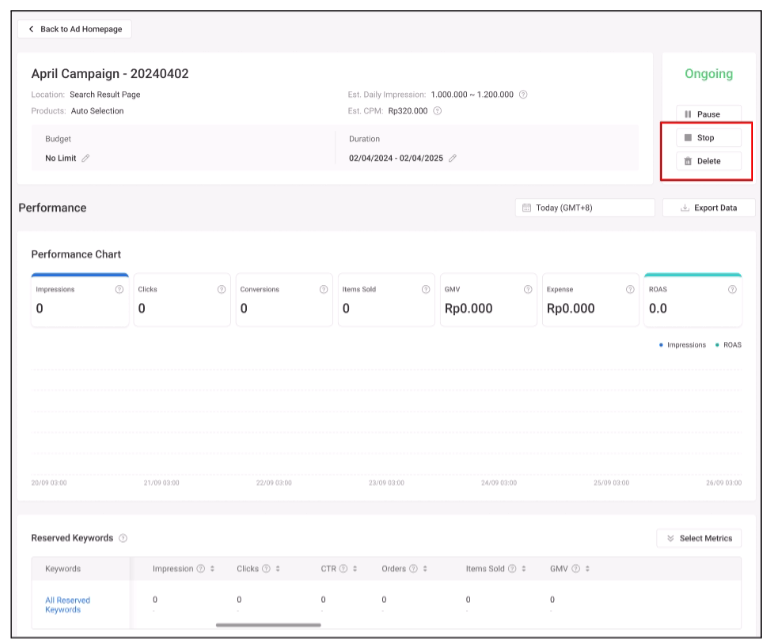The image size is (774, 643).
Task: Sort table by Impression column
Action: (212, 569)
